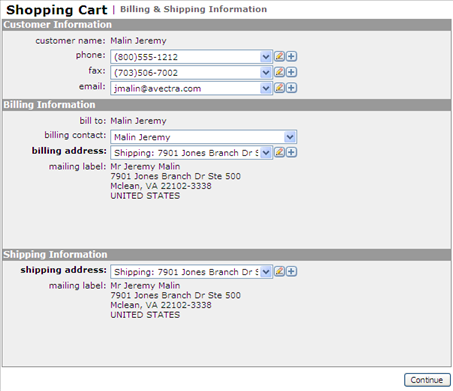453x391 pixels.
Task: Edit the email address with pencil icon
Action: tap(279, 88)
